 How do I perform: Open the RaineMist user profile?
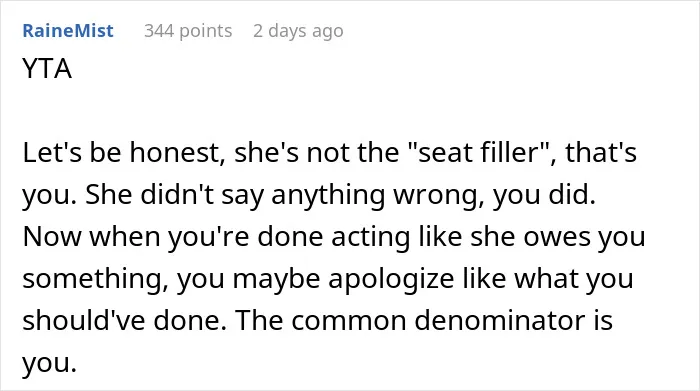(x=68, y=31)
